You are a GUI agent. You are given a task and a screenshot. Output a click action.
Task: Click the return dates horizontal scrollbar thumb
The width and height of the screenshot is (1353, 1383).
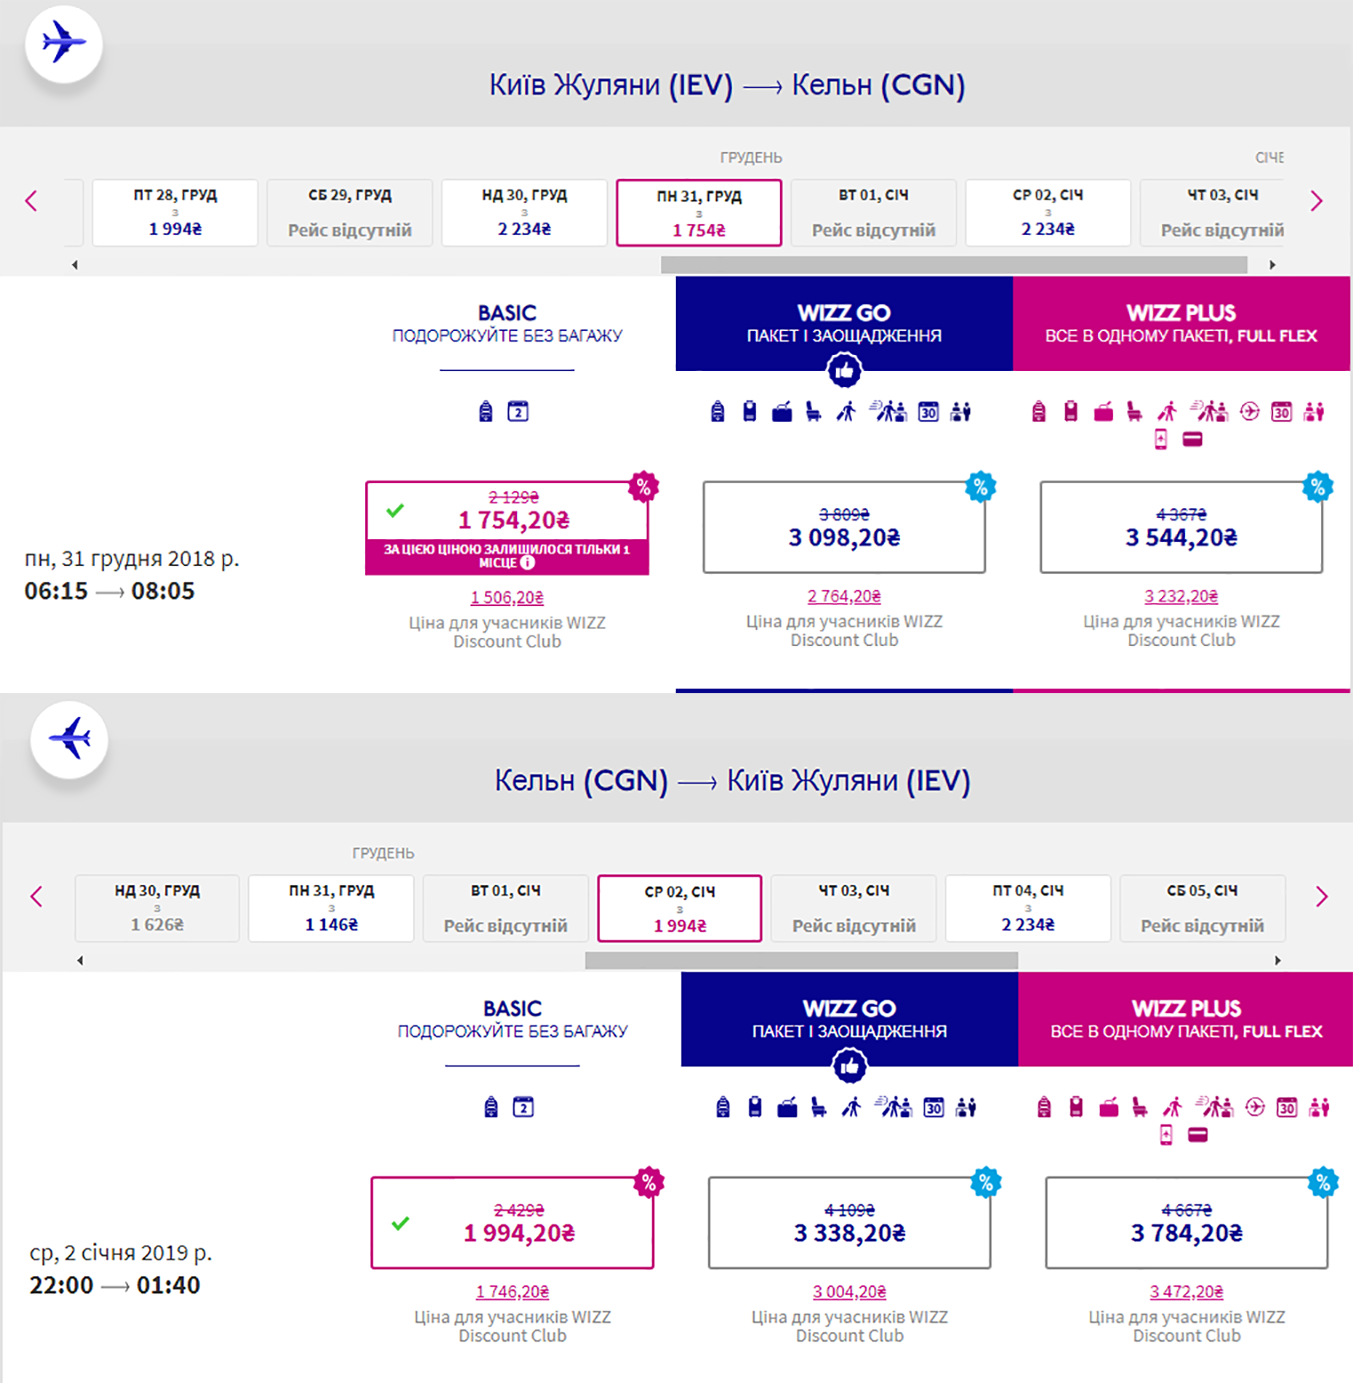[x=801, y=960]
